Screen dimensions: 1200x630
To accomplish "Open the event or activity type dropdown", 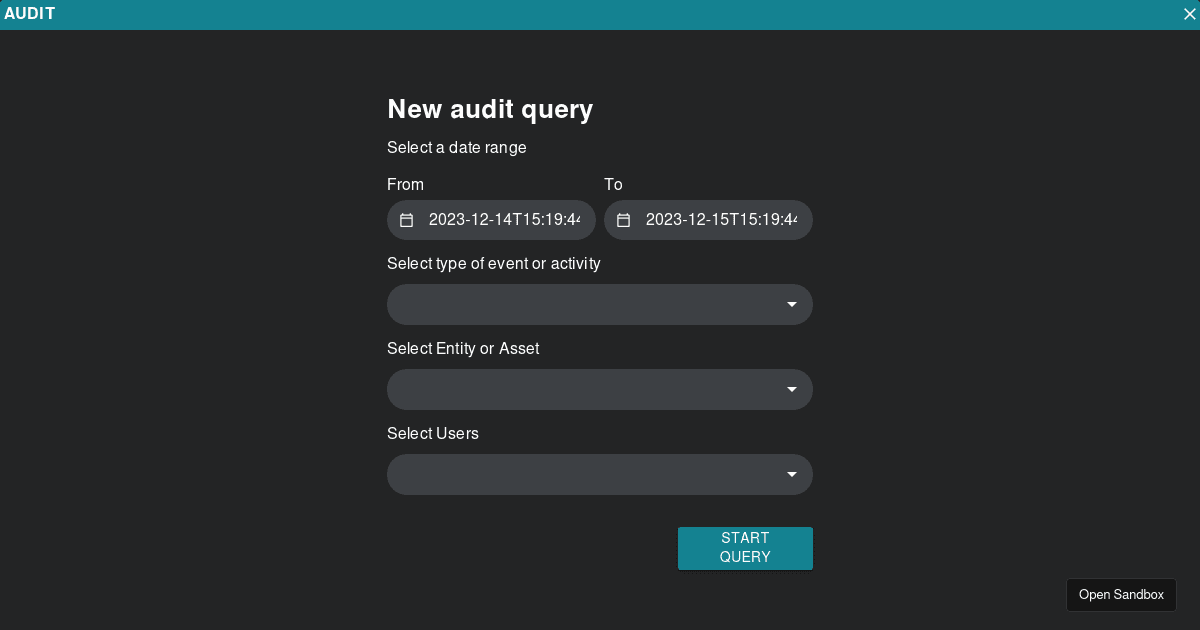I will coord(600,304).
